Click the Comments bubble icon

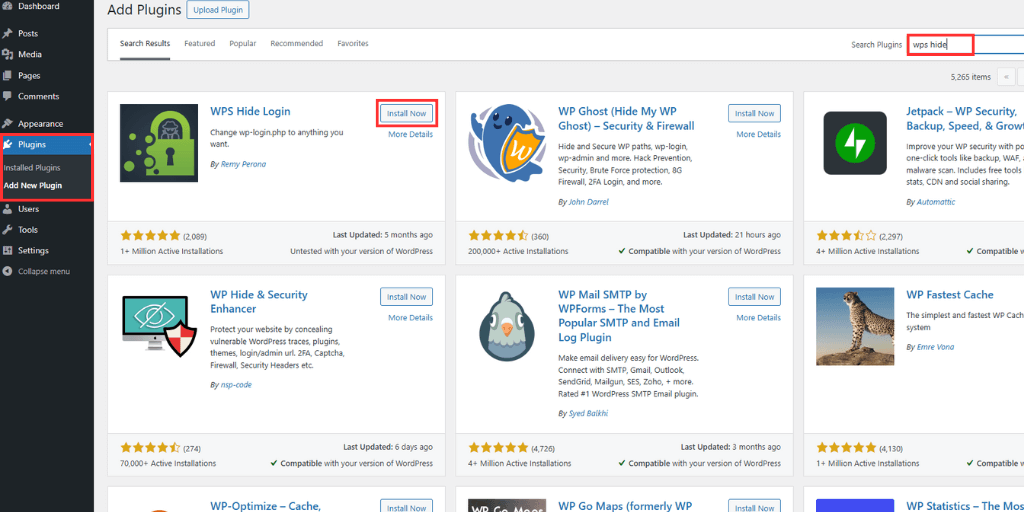[7, 96]
